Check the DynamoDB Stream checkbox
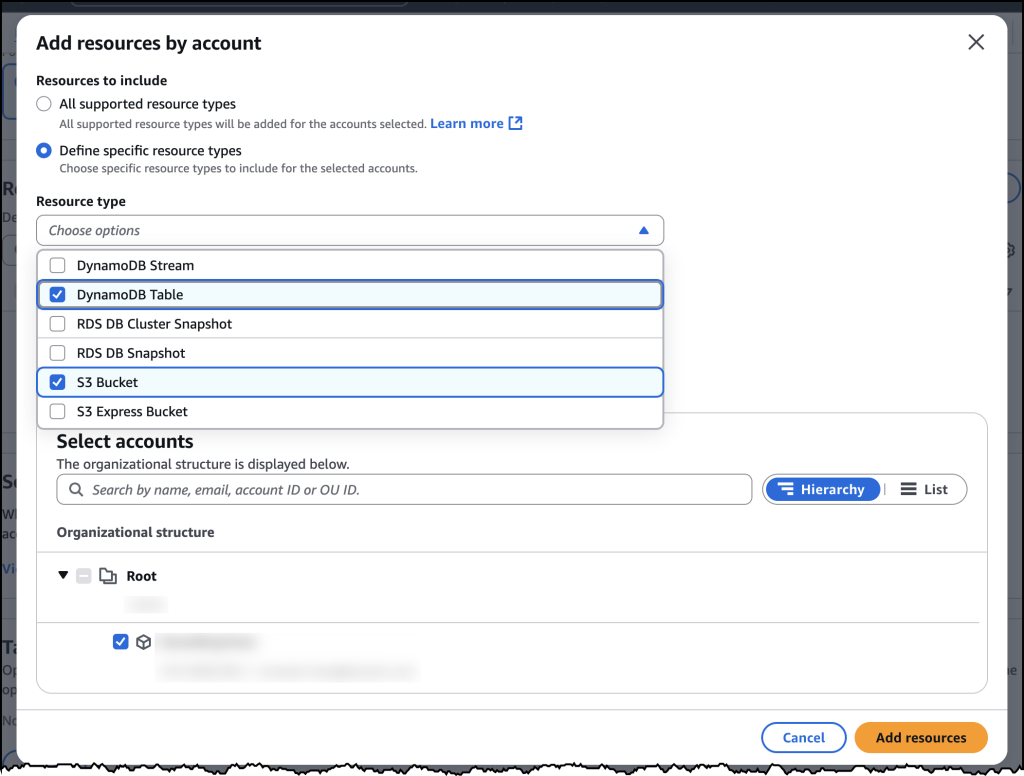The height and width of the screenshot is (776, 1024). coord(57,265)
